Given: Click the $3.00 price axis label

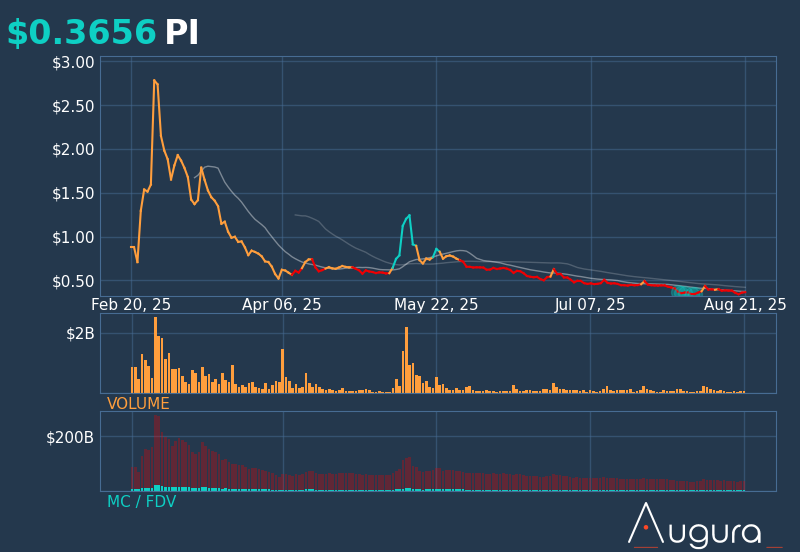Looking at the screenshot, I should [73, 63].
